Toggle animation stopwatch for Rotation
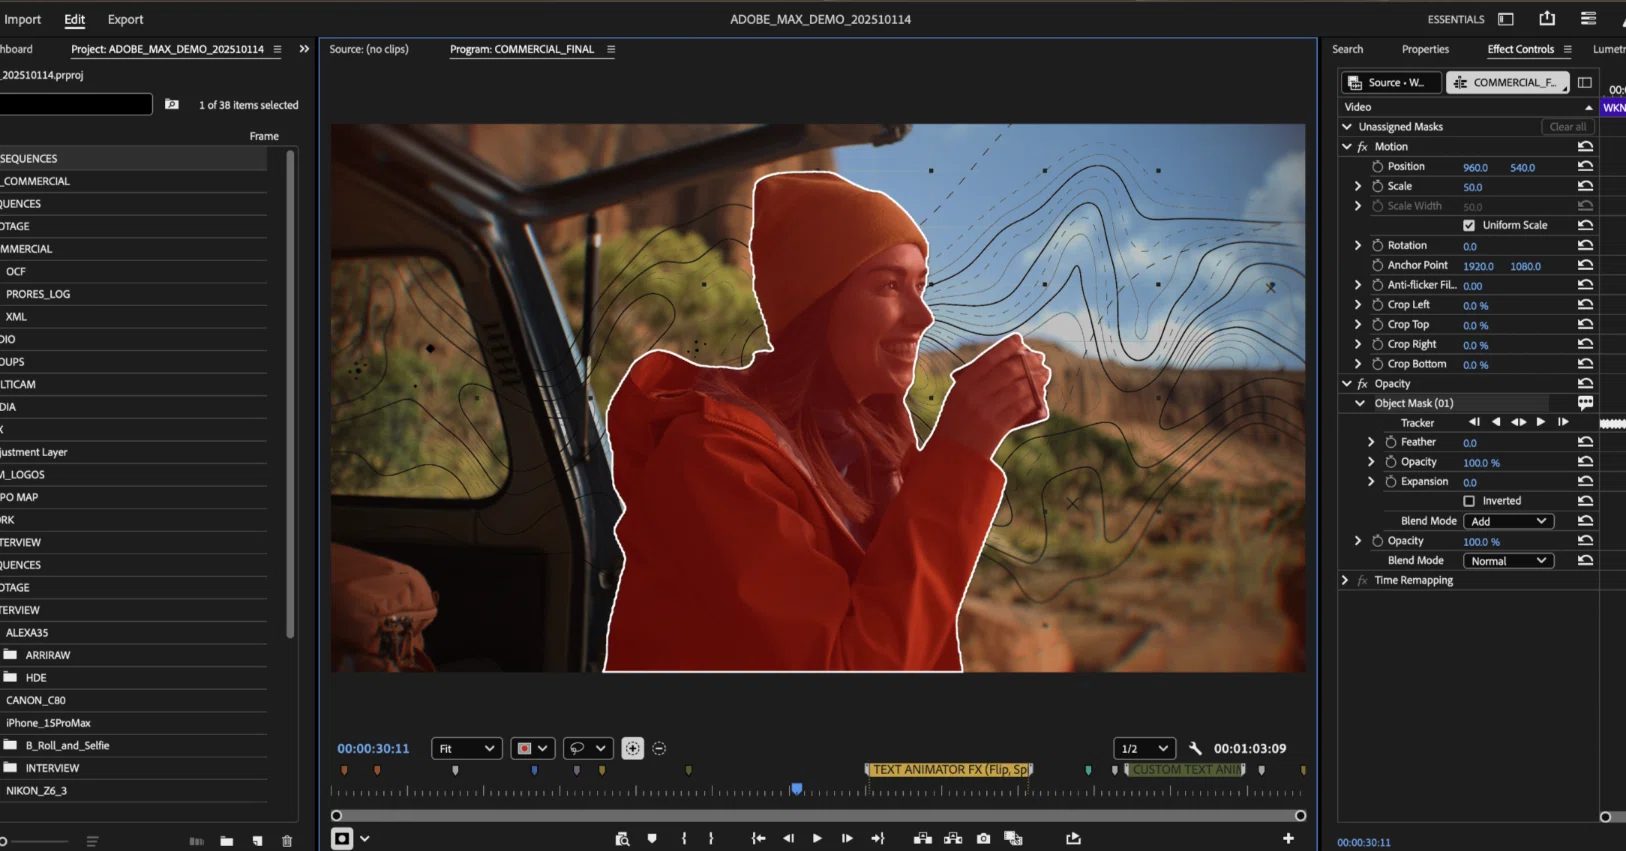The image size is (1626, 851). point(1377,245)
